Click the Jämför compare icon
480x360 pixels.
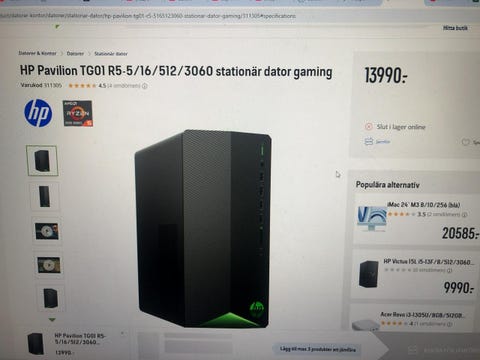click(x=368, y=142)
